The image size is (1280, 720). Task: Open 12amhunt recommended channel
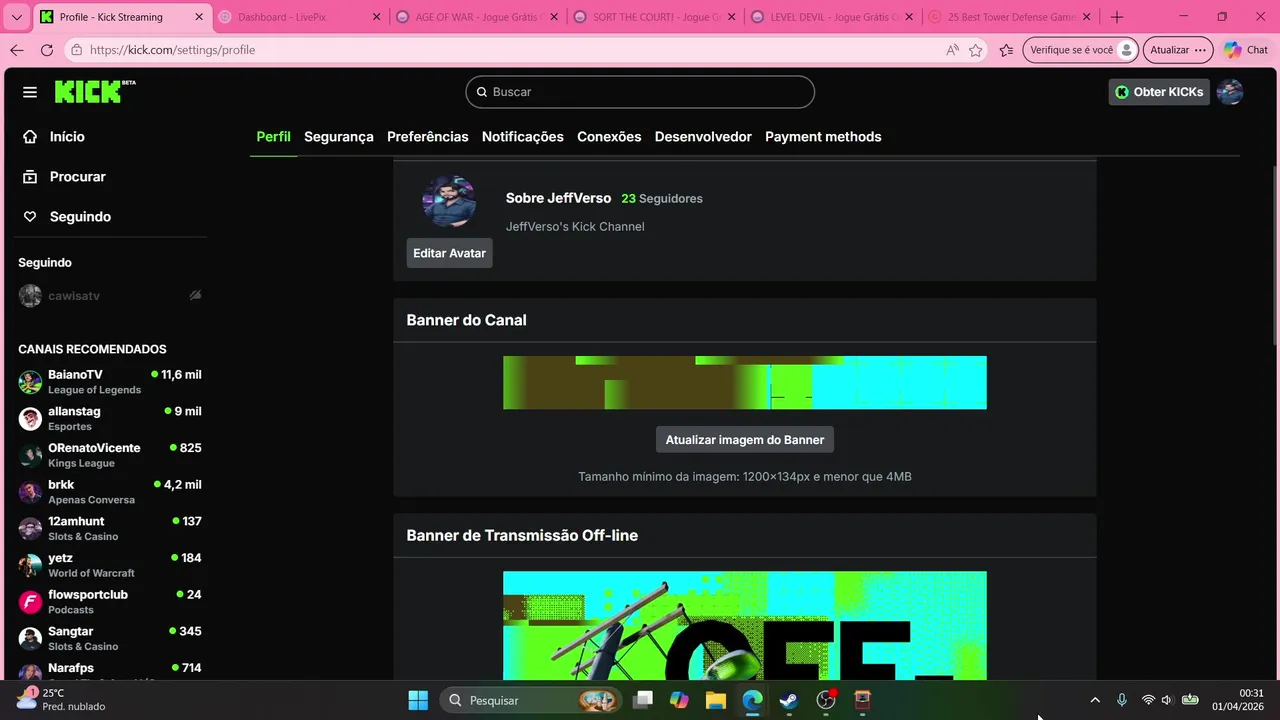[110, 528]
